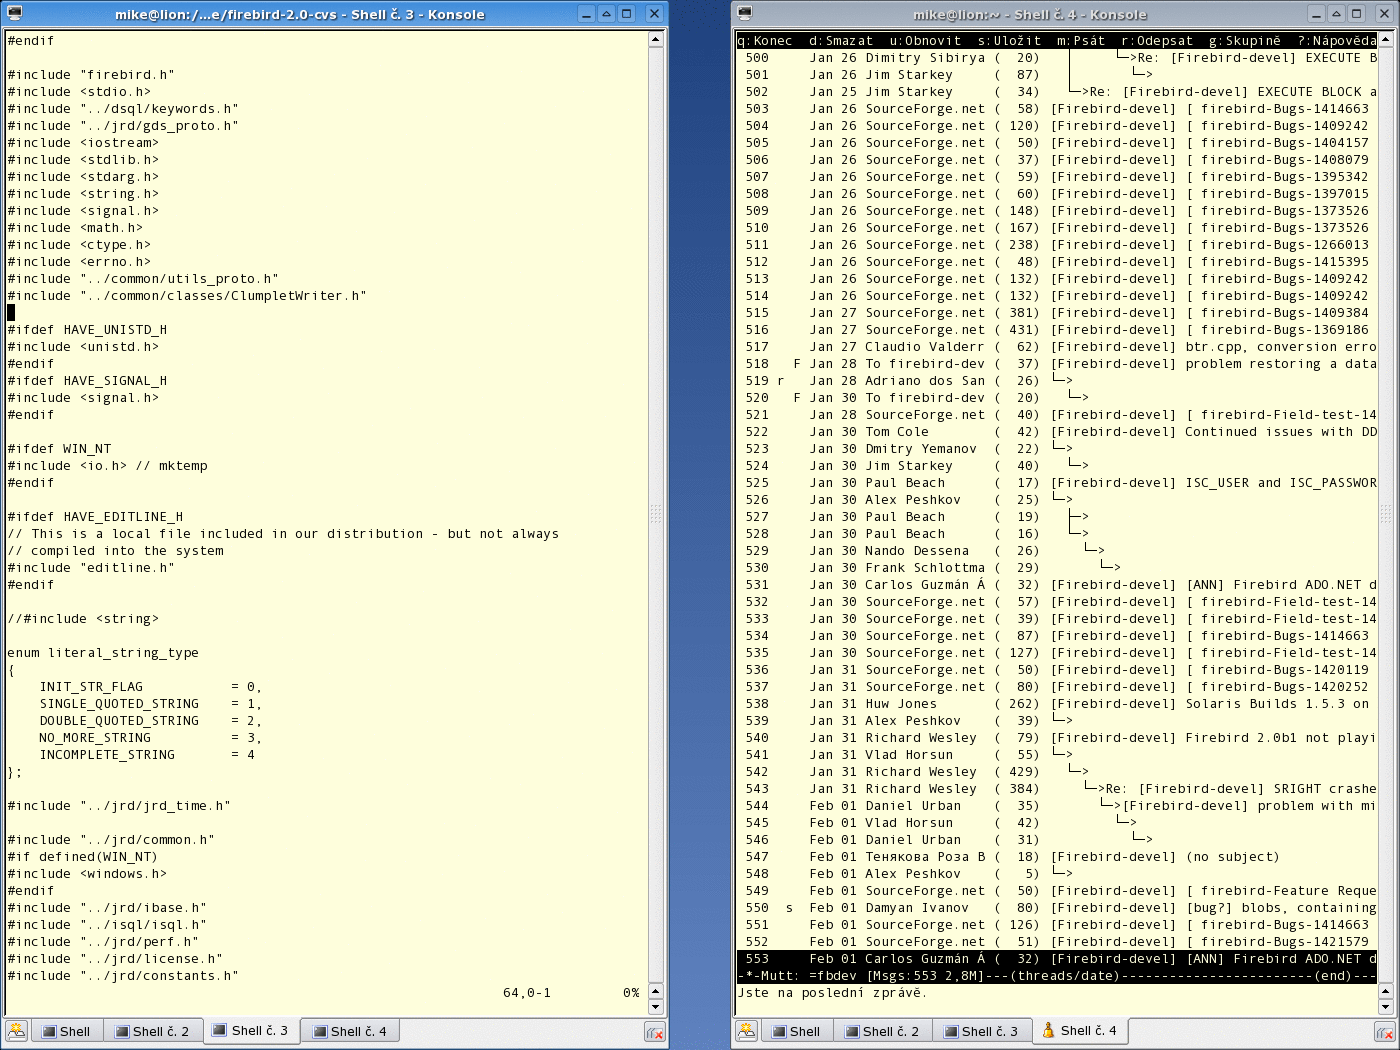The image size is (1400, 1050).
Task: Select message 500 from Dimitry Sibirya
Action: coord(1057,58)
